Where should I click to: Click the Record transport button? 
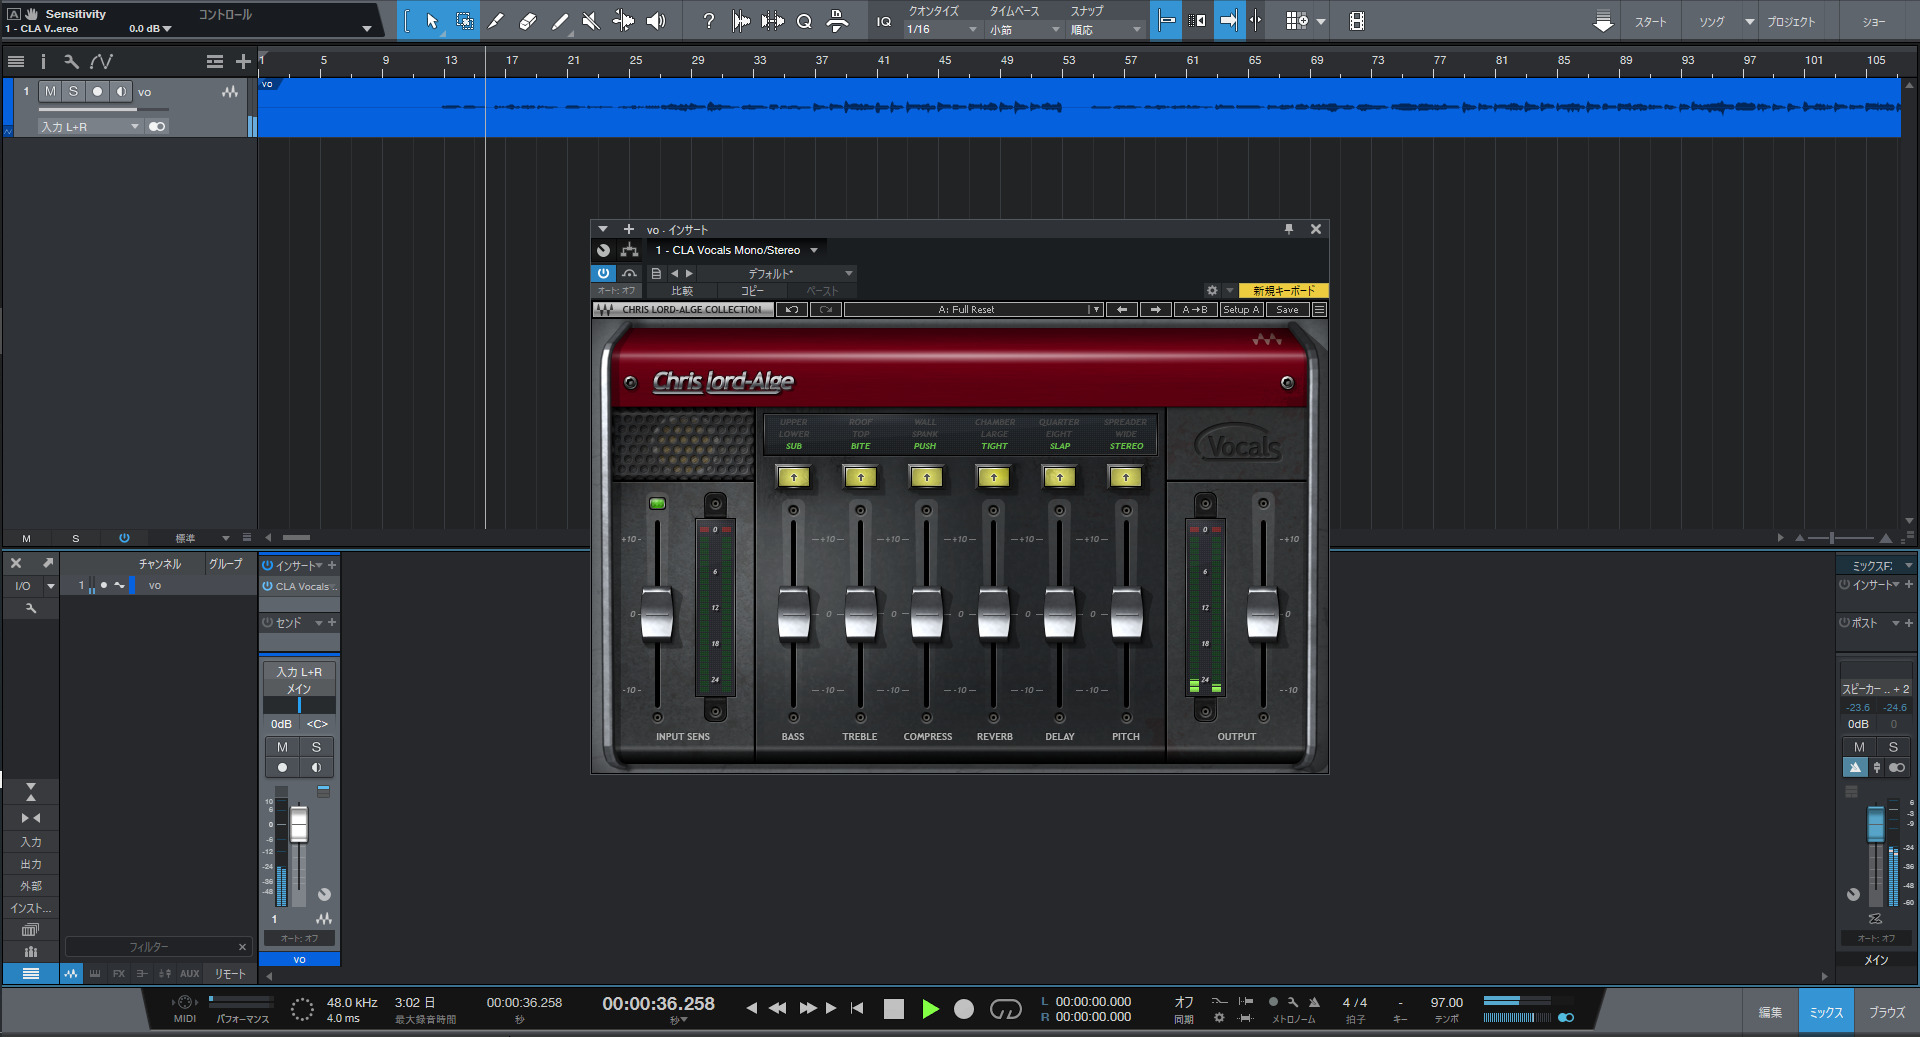[964, 1009]
